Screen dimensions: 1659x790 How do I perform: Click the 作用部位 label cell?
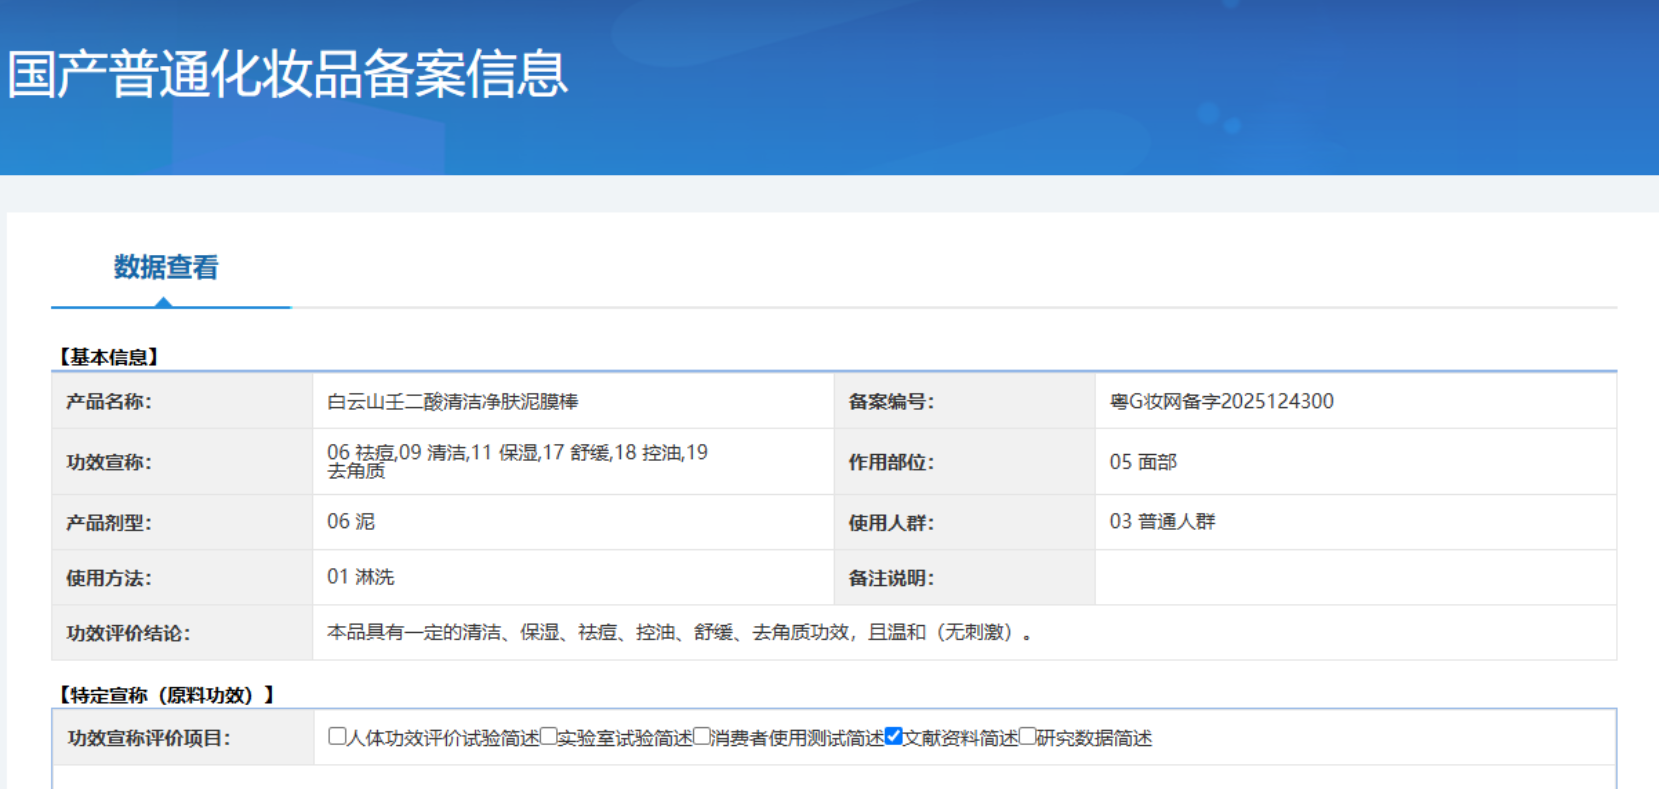[965, 462]
